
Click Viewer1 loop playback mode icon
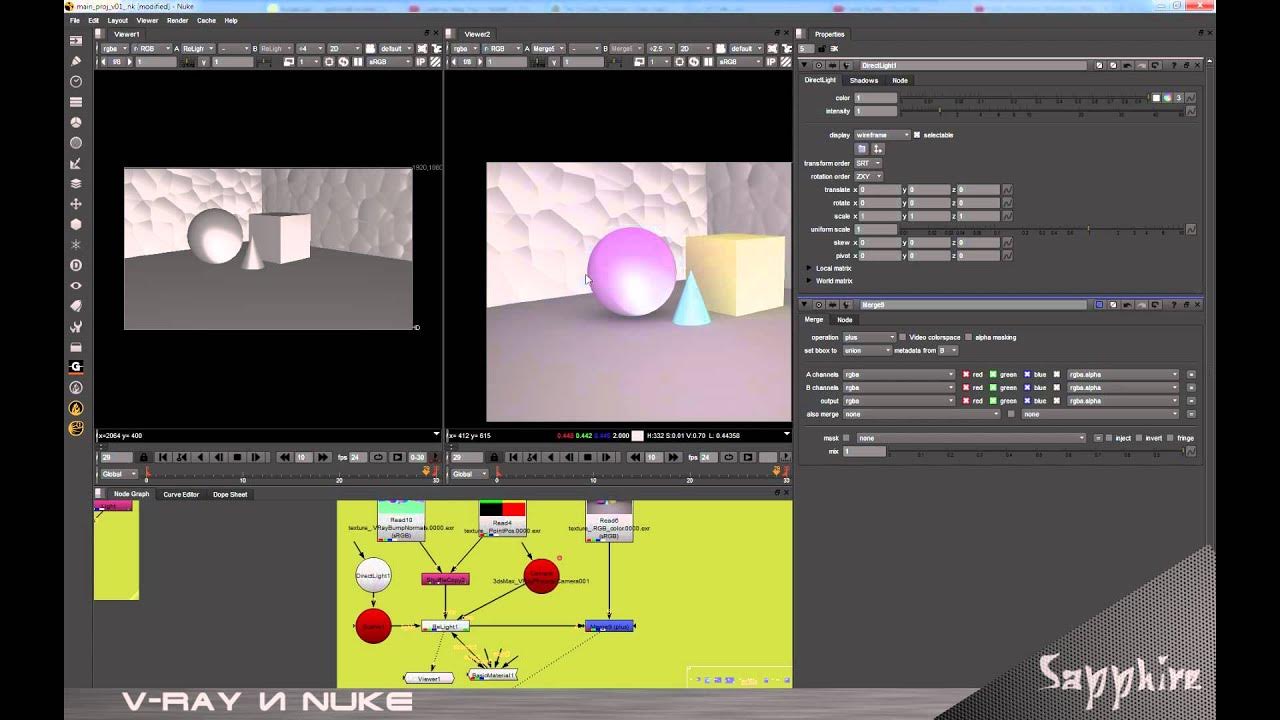(379, 457)
